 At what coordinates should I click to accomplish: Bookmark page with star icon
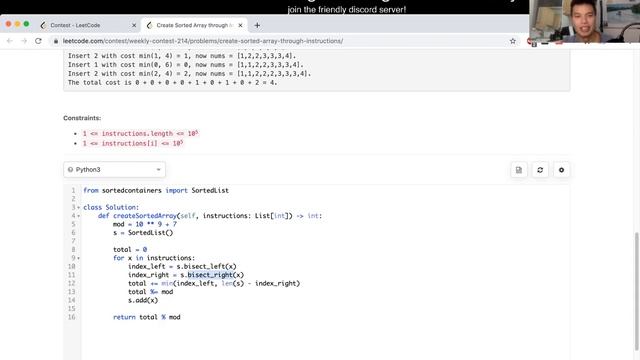point(513,41)
